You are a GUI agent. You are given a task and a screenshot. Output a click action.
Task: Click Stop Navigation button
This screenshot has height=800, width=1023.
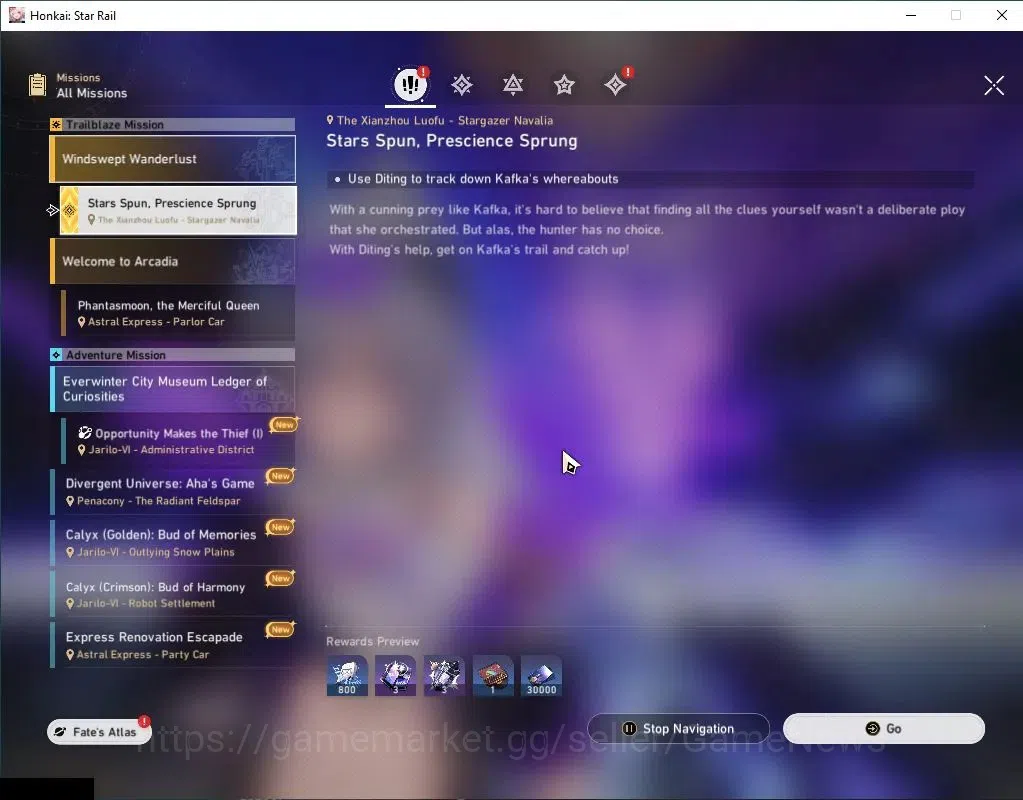pyautogui.click(x=679, y=728)
